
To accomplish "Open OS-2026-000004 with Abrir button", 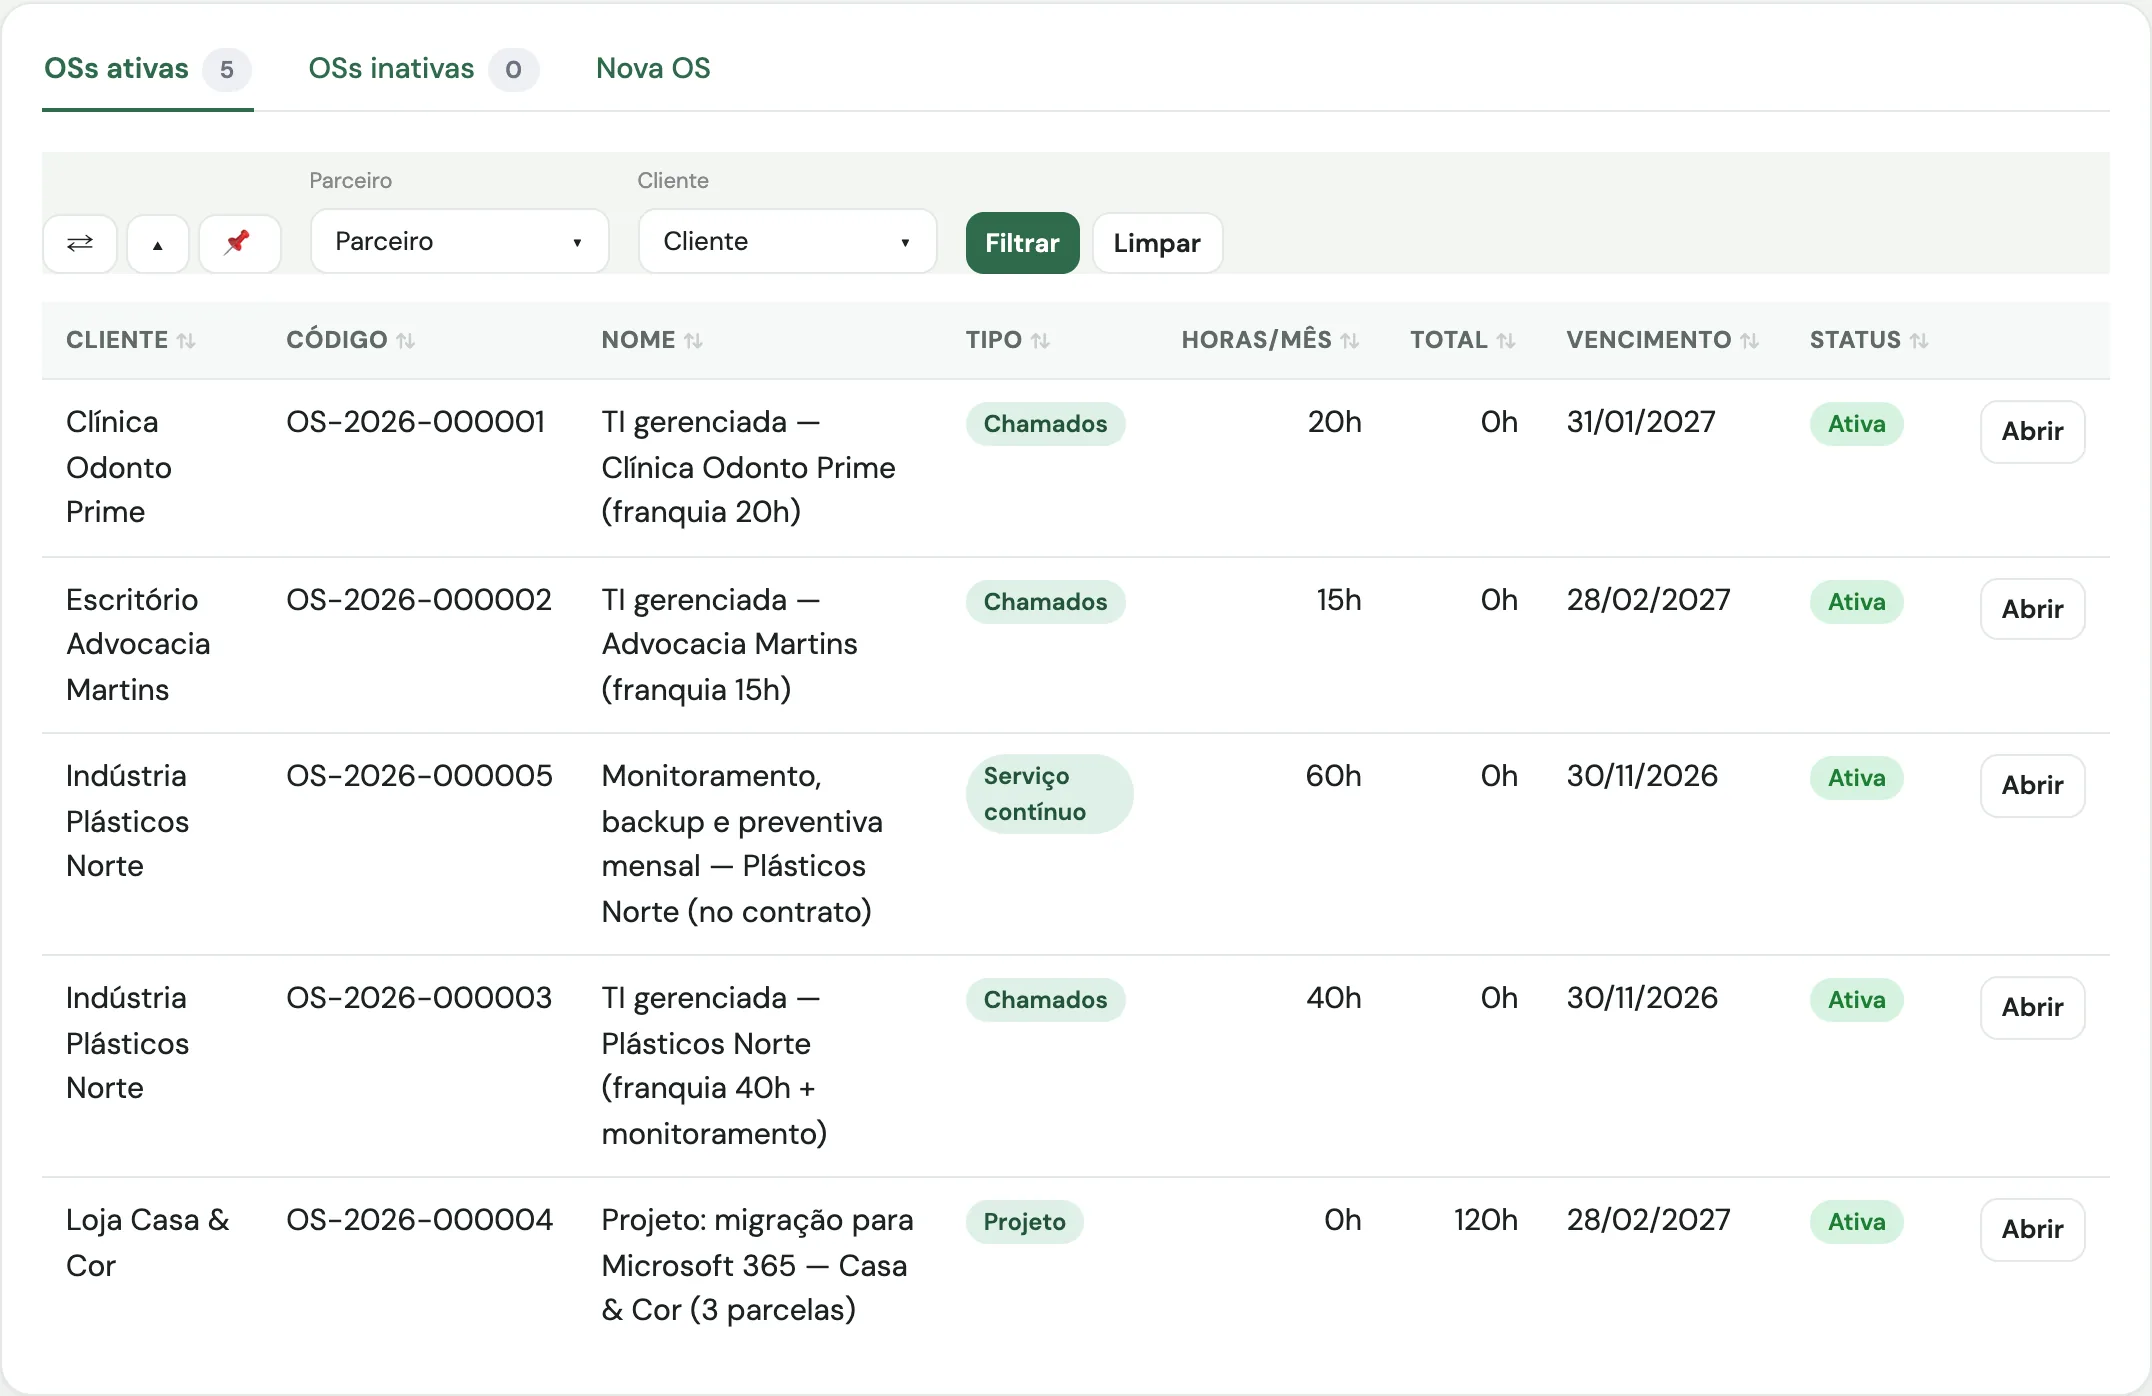I will point(2032,1230).
